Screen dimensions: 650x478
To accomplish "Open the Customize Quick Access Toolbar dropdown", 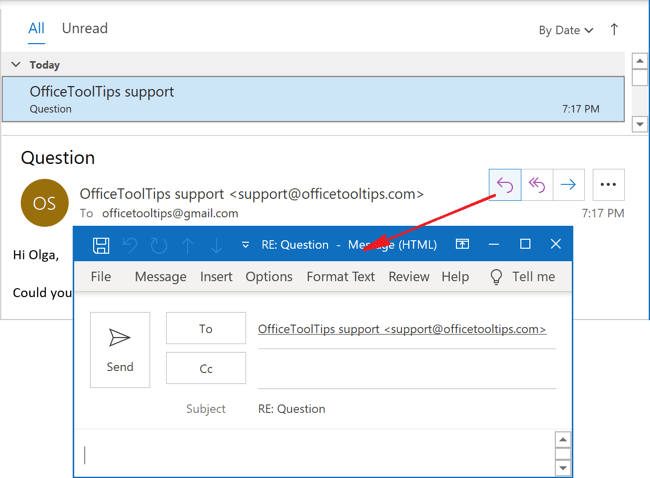I will tap(245, 245).
